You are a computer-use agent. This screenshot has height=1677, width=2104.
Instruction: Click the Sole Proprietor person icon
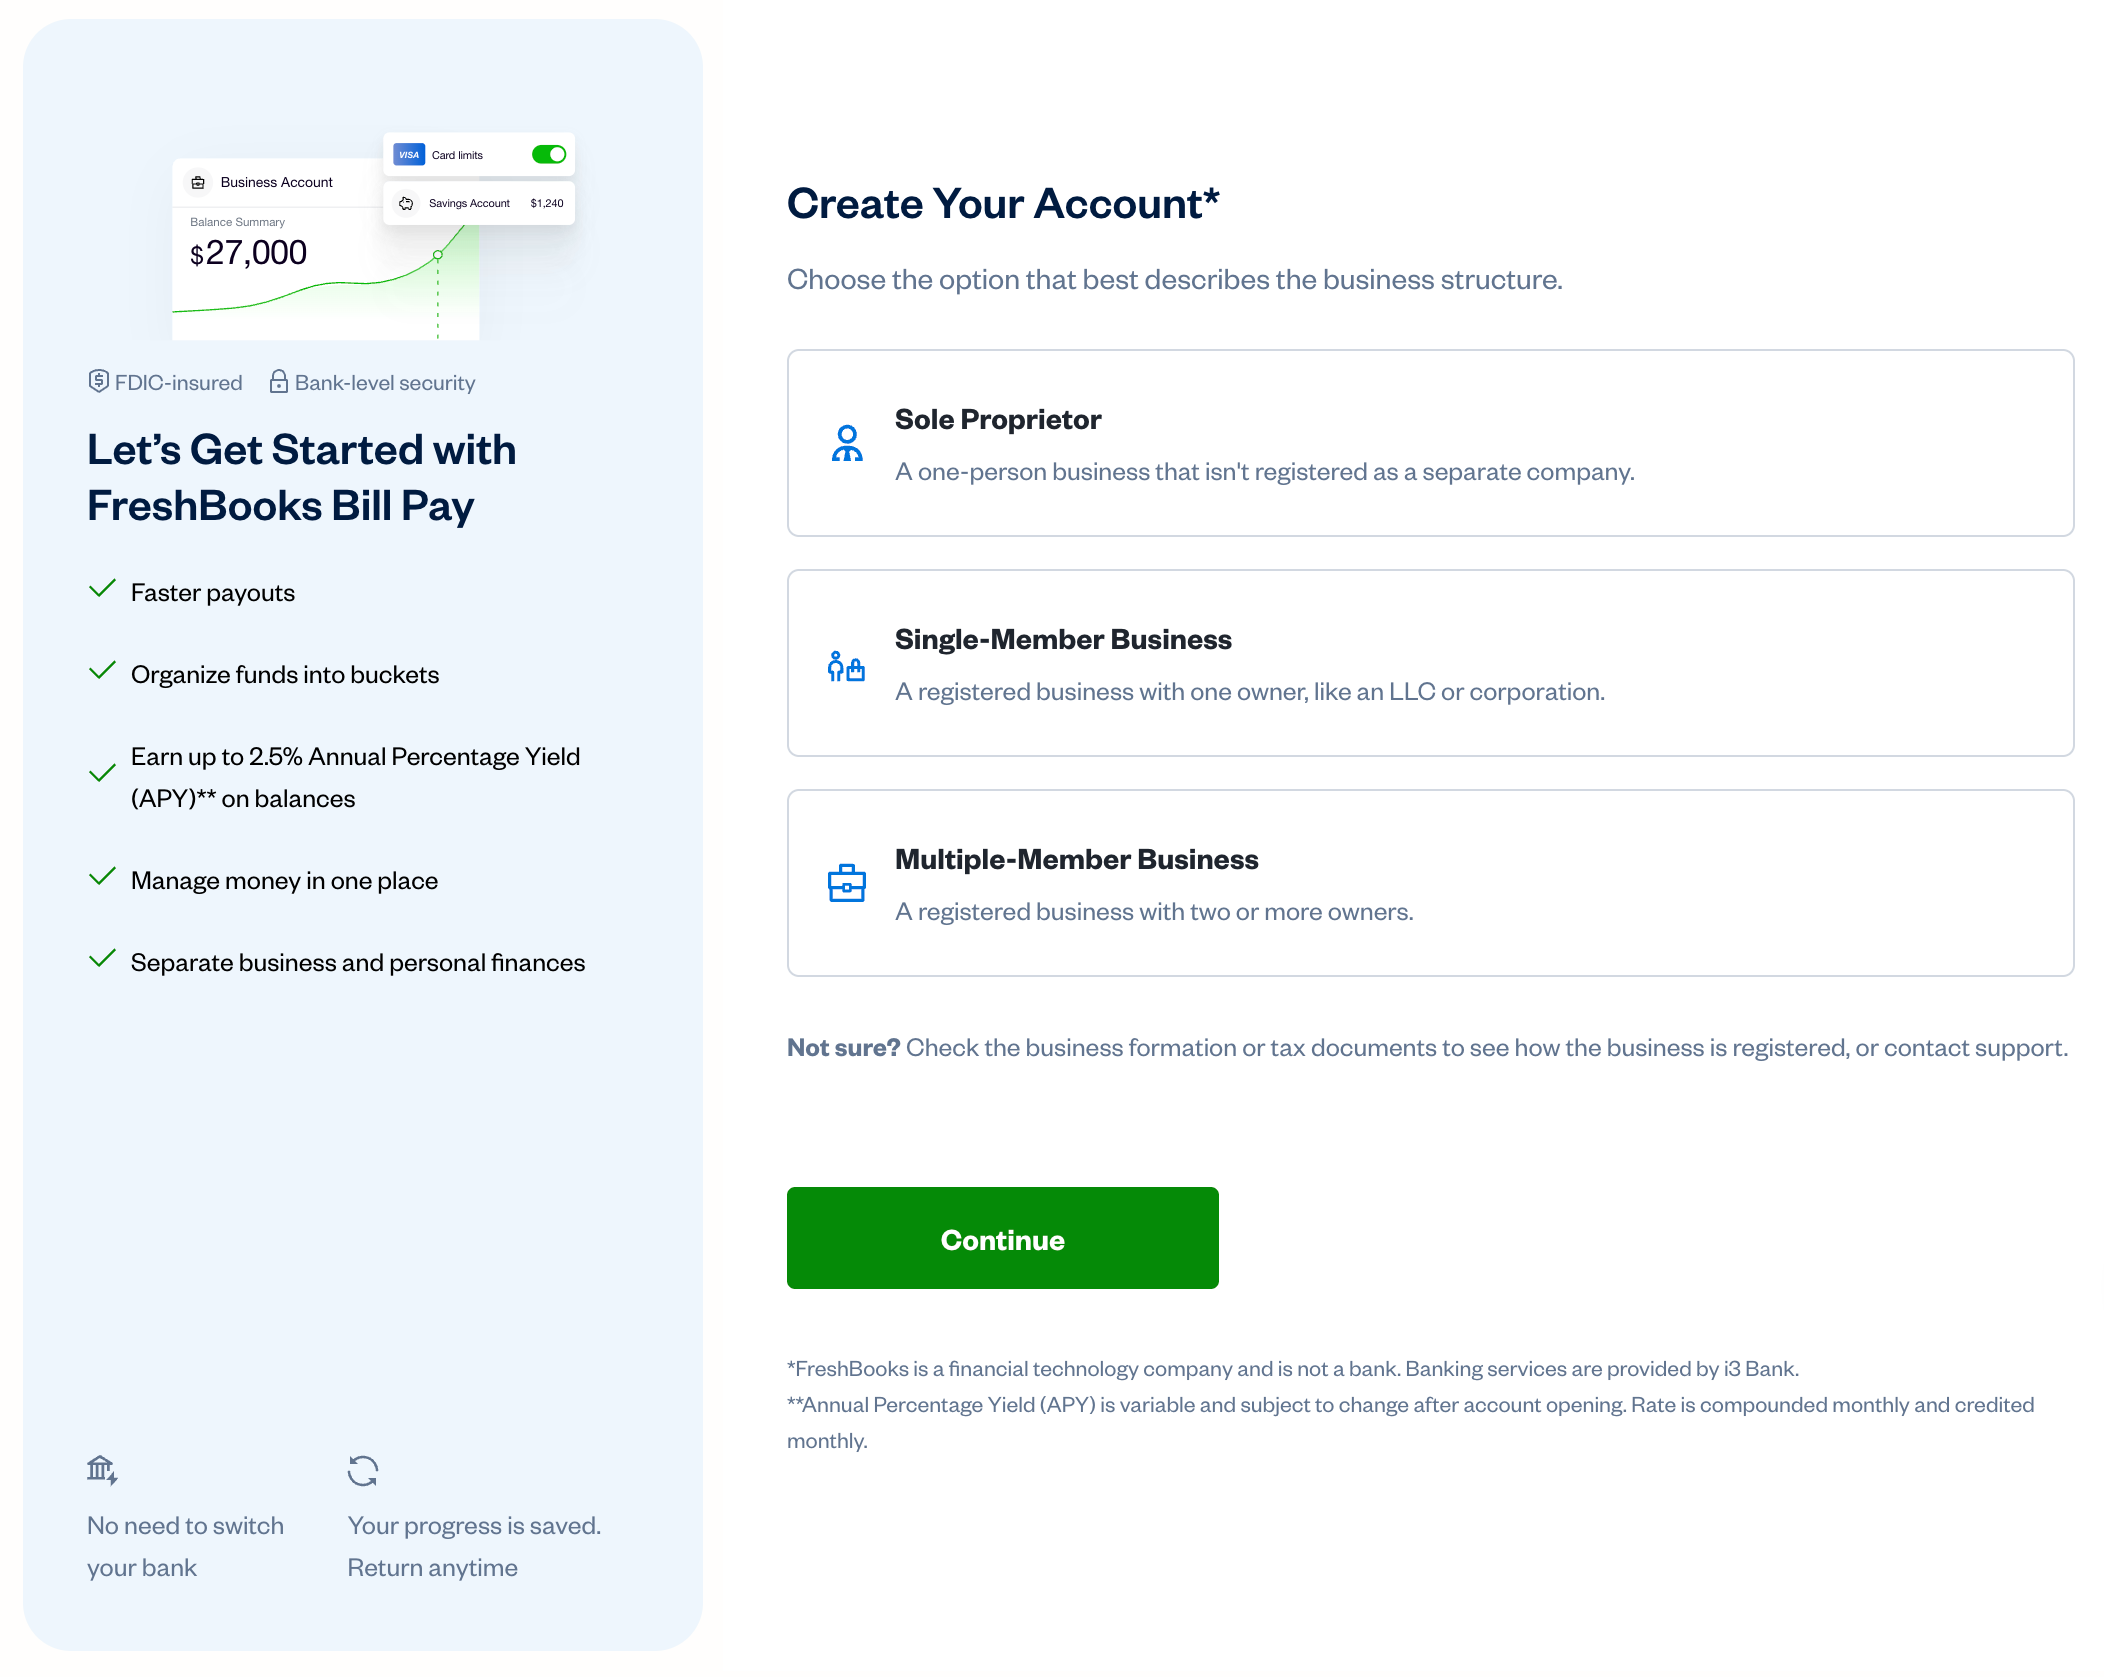click(847, 443)
